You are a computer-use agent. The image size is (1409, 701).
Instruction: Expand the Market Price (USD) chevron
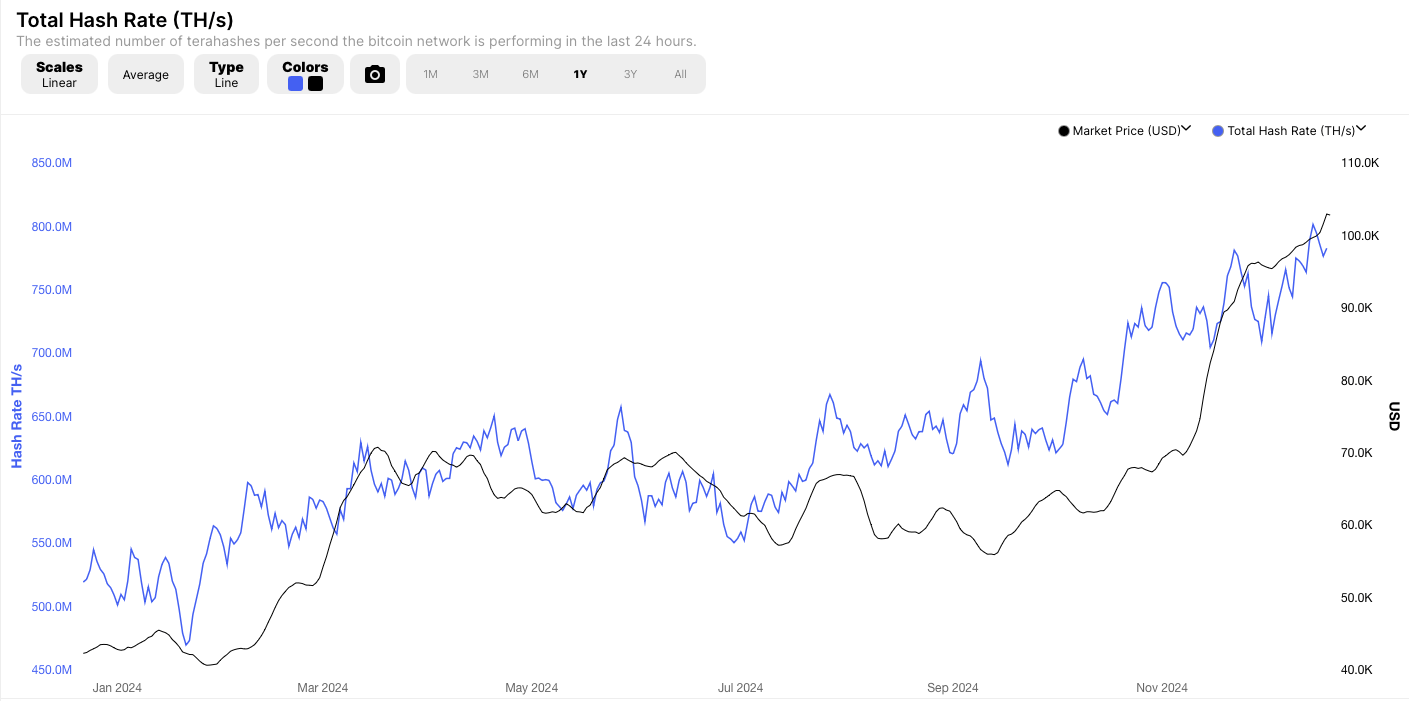click(x=1186, y=129)
